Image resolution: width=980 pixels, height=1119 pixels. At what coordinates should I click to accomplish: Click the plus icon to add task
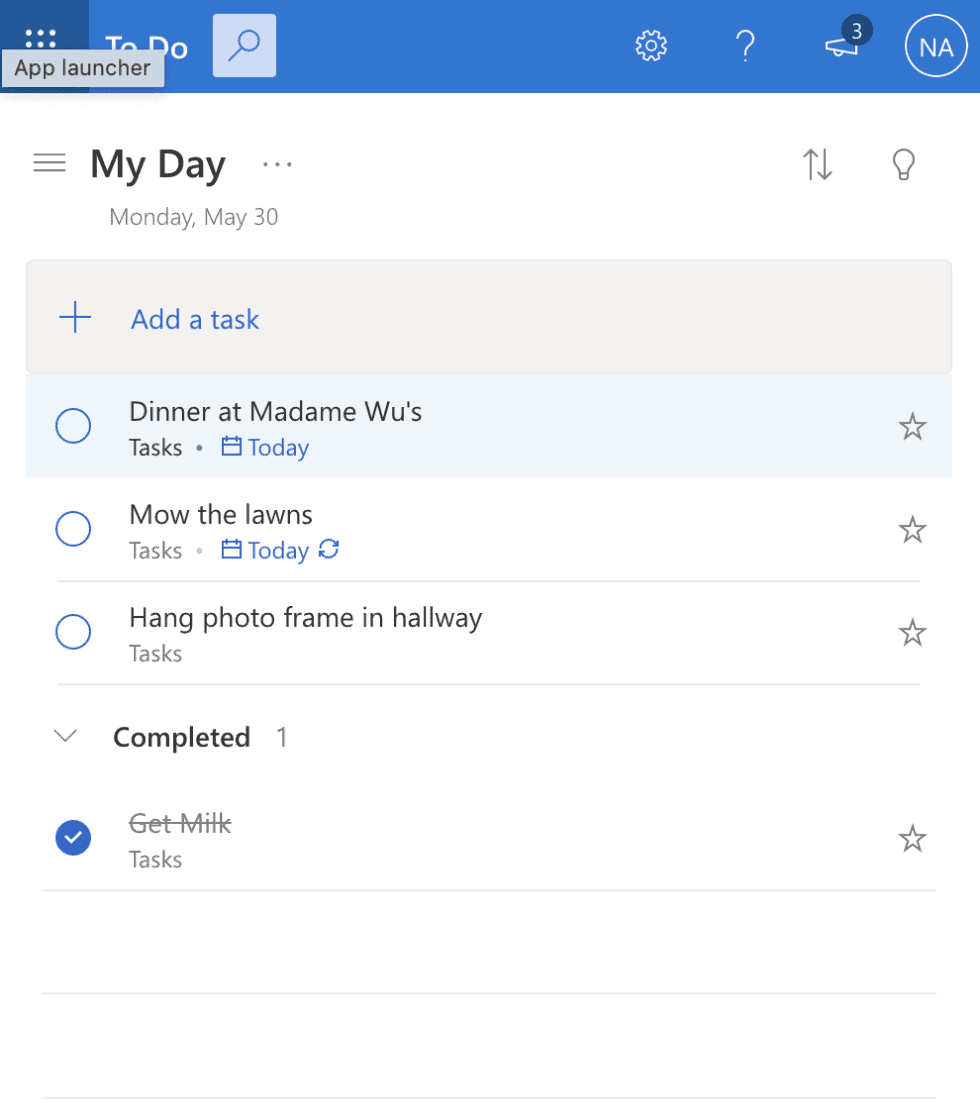click(75, 317)
